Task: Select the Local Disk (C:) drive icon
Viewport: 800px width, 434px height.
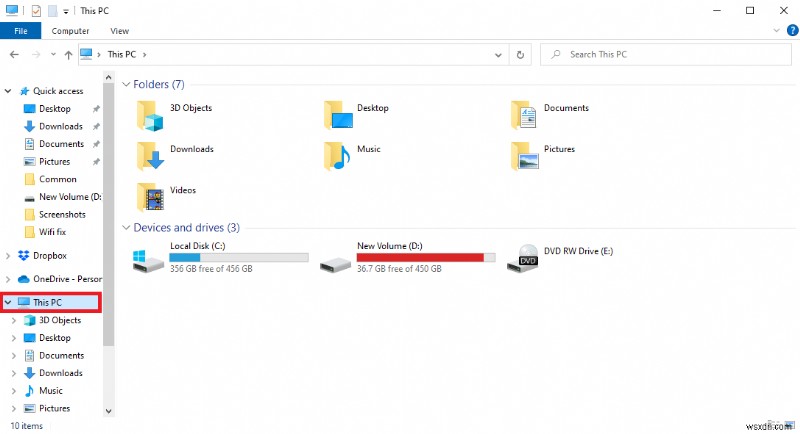Action: (x=148, y=260)
